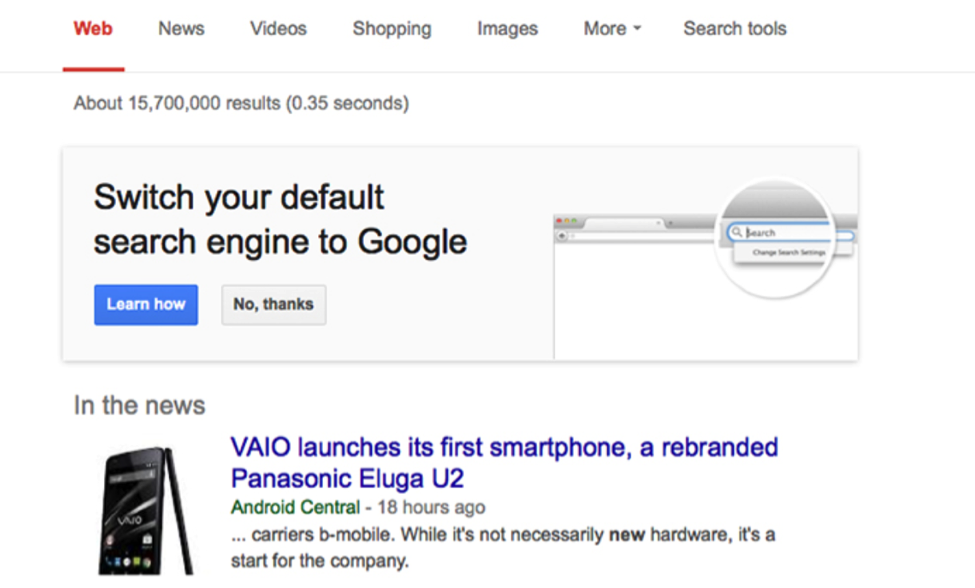
Task: Open the Shopping search results
Action: click(x=391, y=29)
